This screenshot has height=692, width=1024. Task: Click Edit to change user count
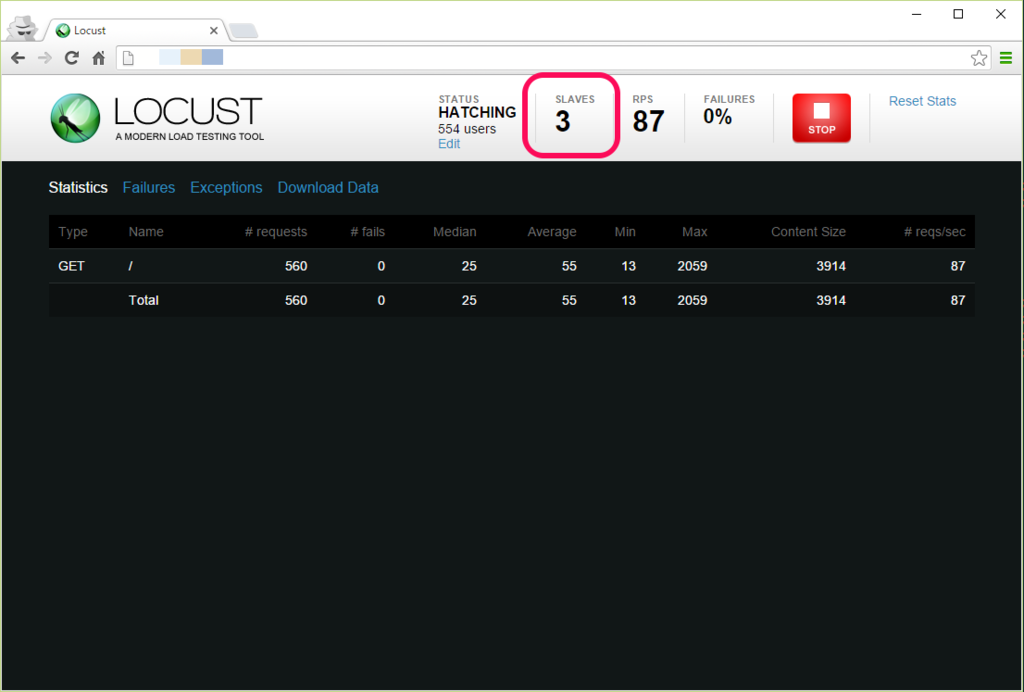tap(448, 143)
